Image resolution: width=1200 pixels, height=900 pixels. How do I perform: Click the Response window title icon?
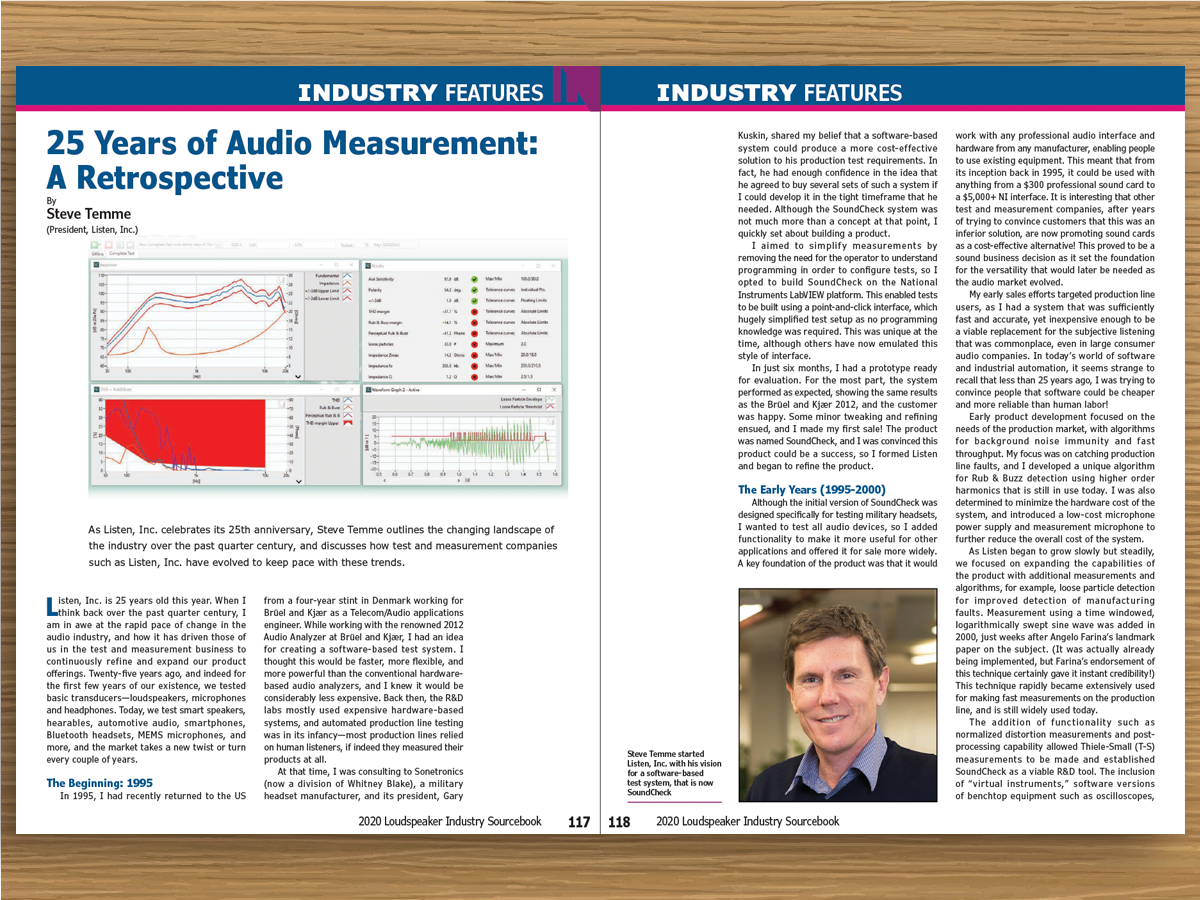click(96, 265)
